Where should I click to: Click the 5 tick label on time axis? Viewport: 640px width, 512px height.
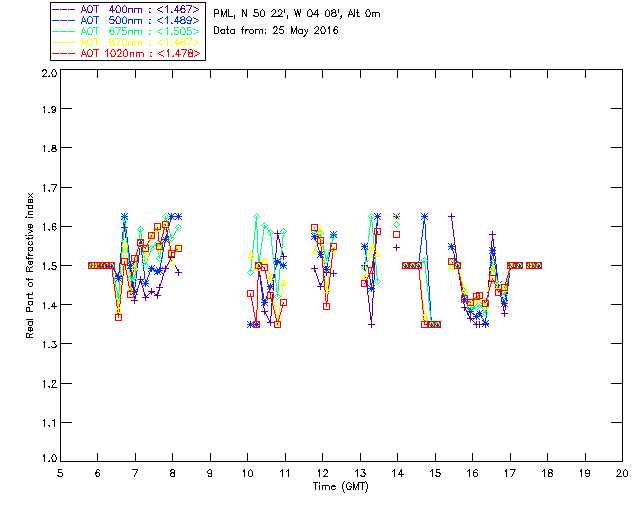(x=60, y=474)
